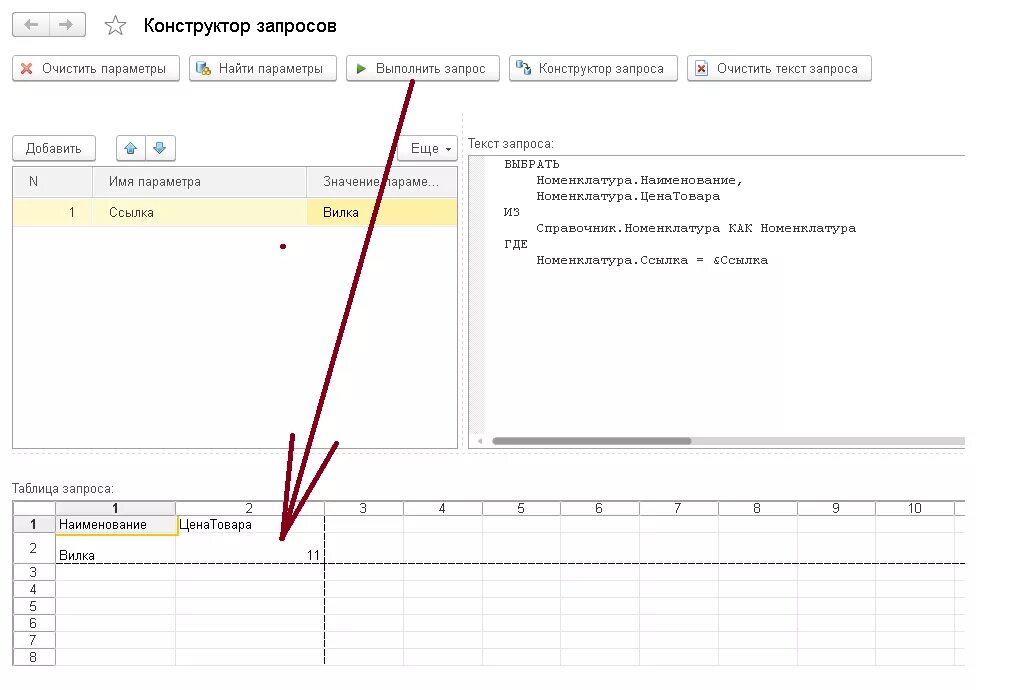Select spreadsheet row header 4

(x=34, y=590)
